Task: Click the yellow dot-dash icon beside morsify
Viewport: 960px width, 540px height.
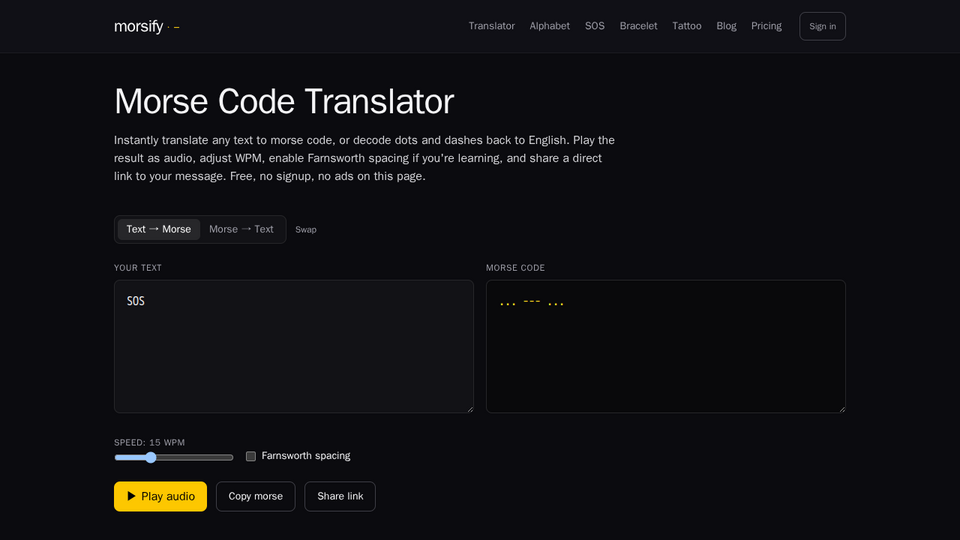Action: (173, 27)
